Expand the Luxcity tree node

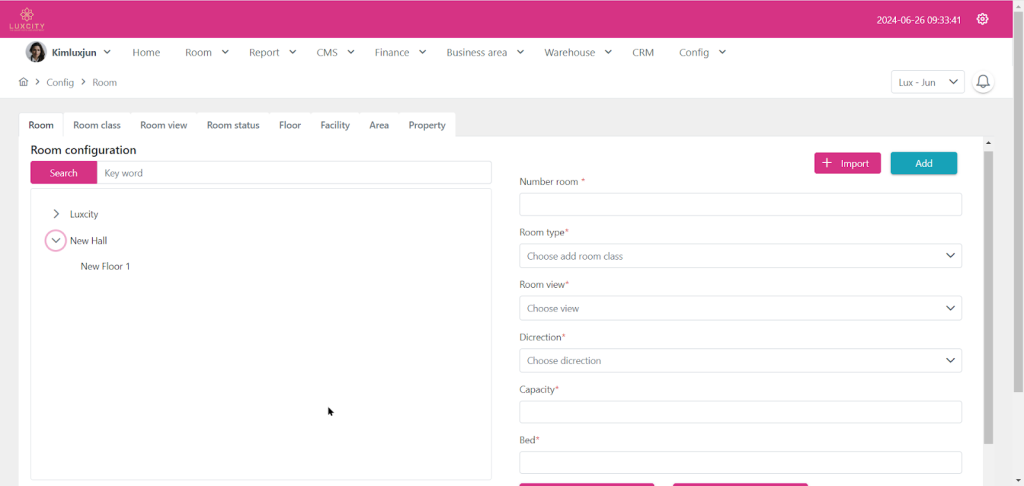click(56, 214)
